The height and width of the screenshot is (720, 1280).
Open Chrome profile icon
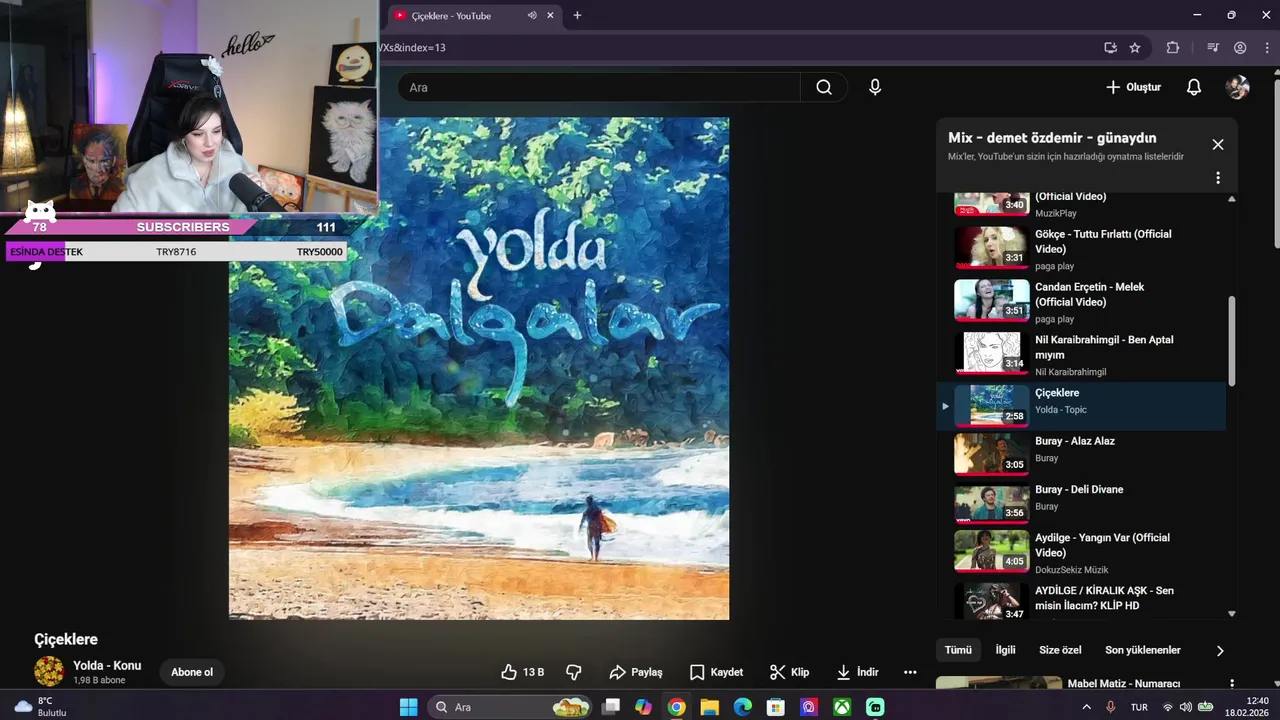[x=1240, y=47]
